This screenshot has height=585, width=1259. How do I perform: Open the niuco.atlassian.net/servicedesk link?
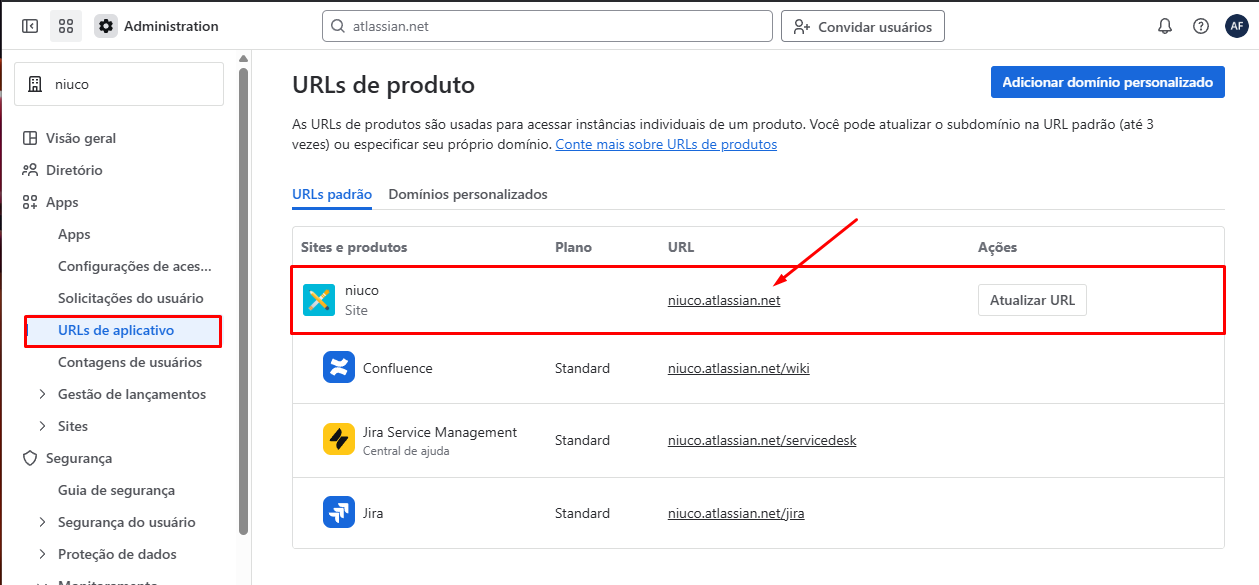click(762, 440)
